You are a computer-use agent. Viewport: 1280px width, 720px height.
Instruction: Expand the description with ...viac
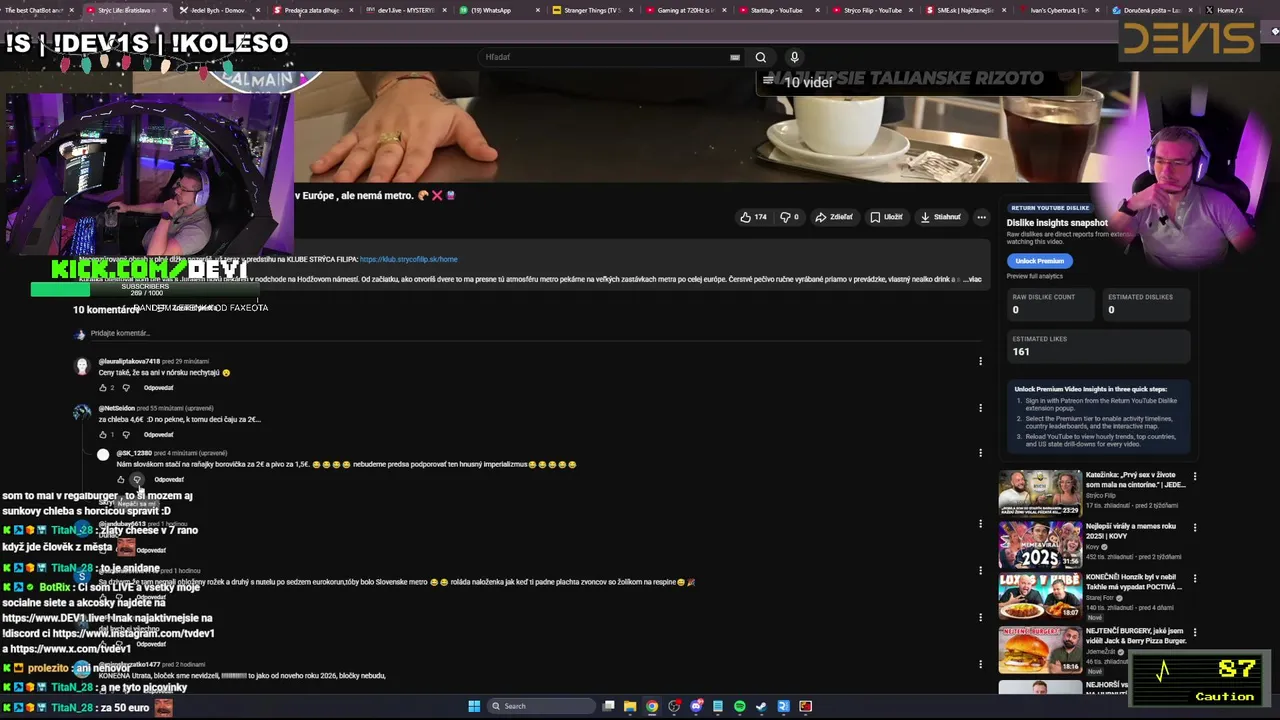click(x=972, y=279)
